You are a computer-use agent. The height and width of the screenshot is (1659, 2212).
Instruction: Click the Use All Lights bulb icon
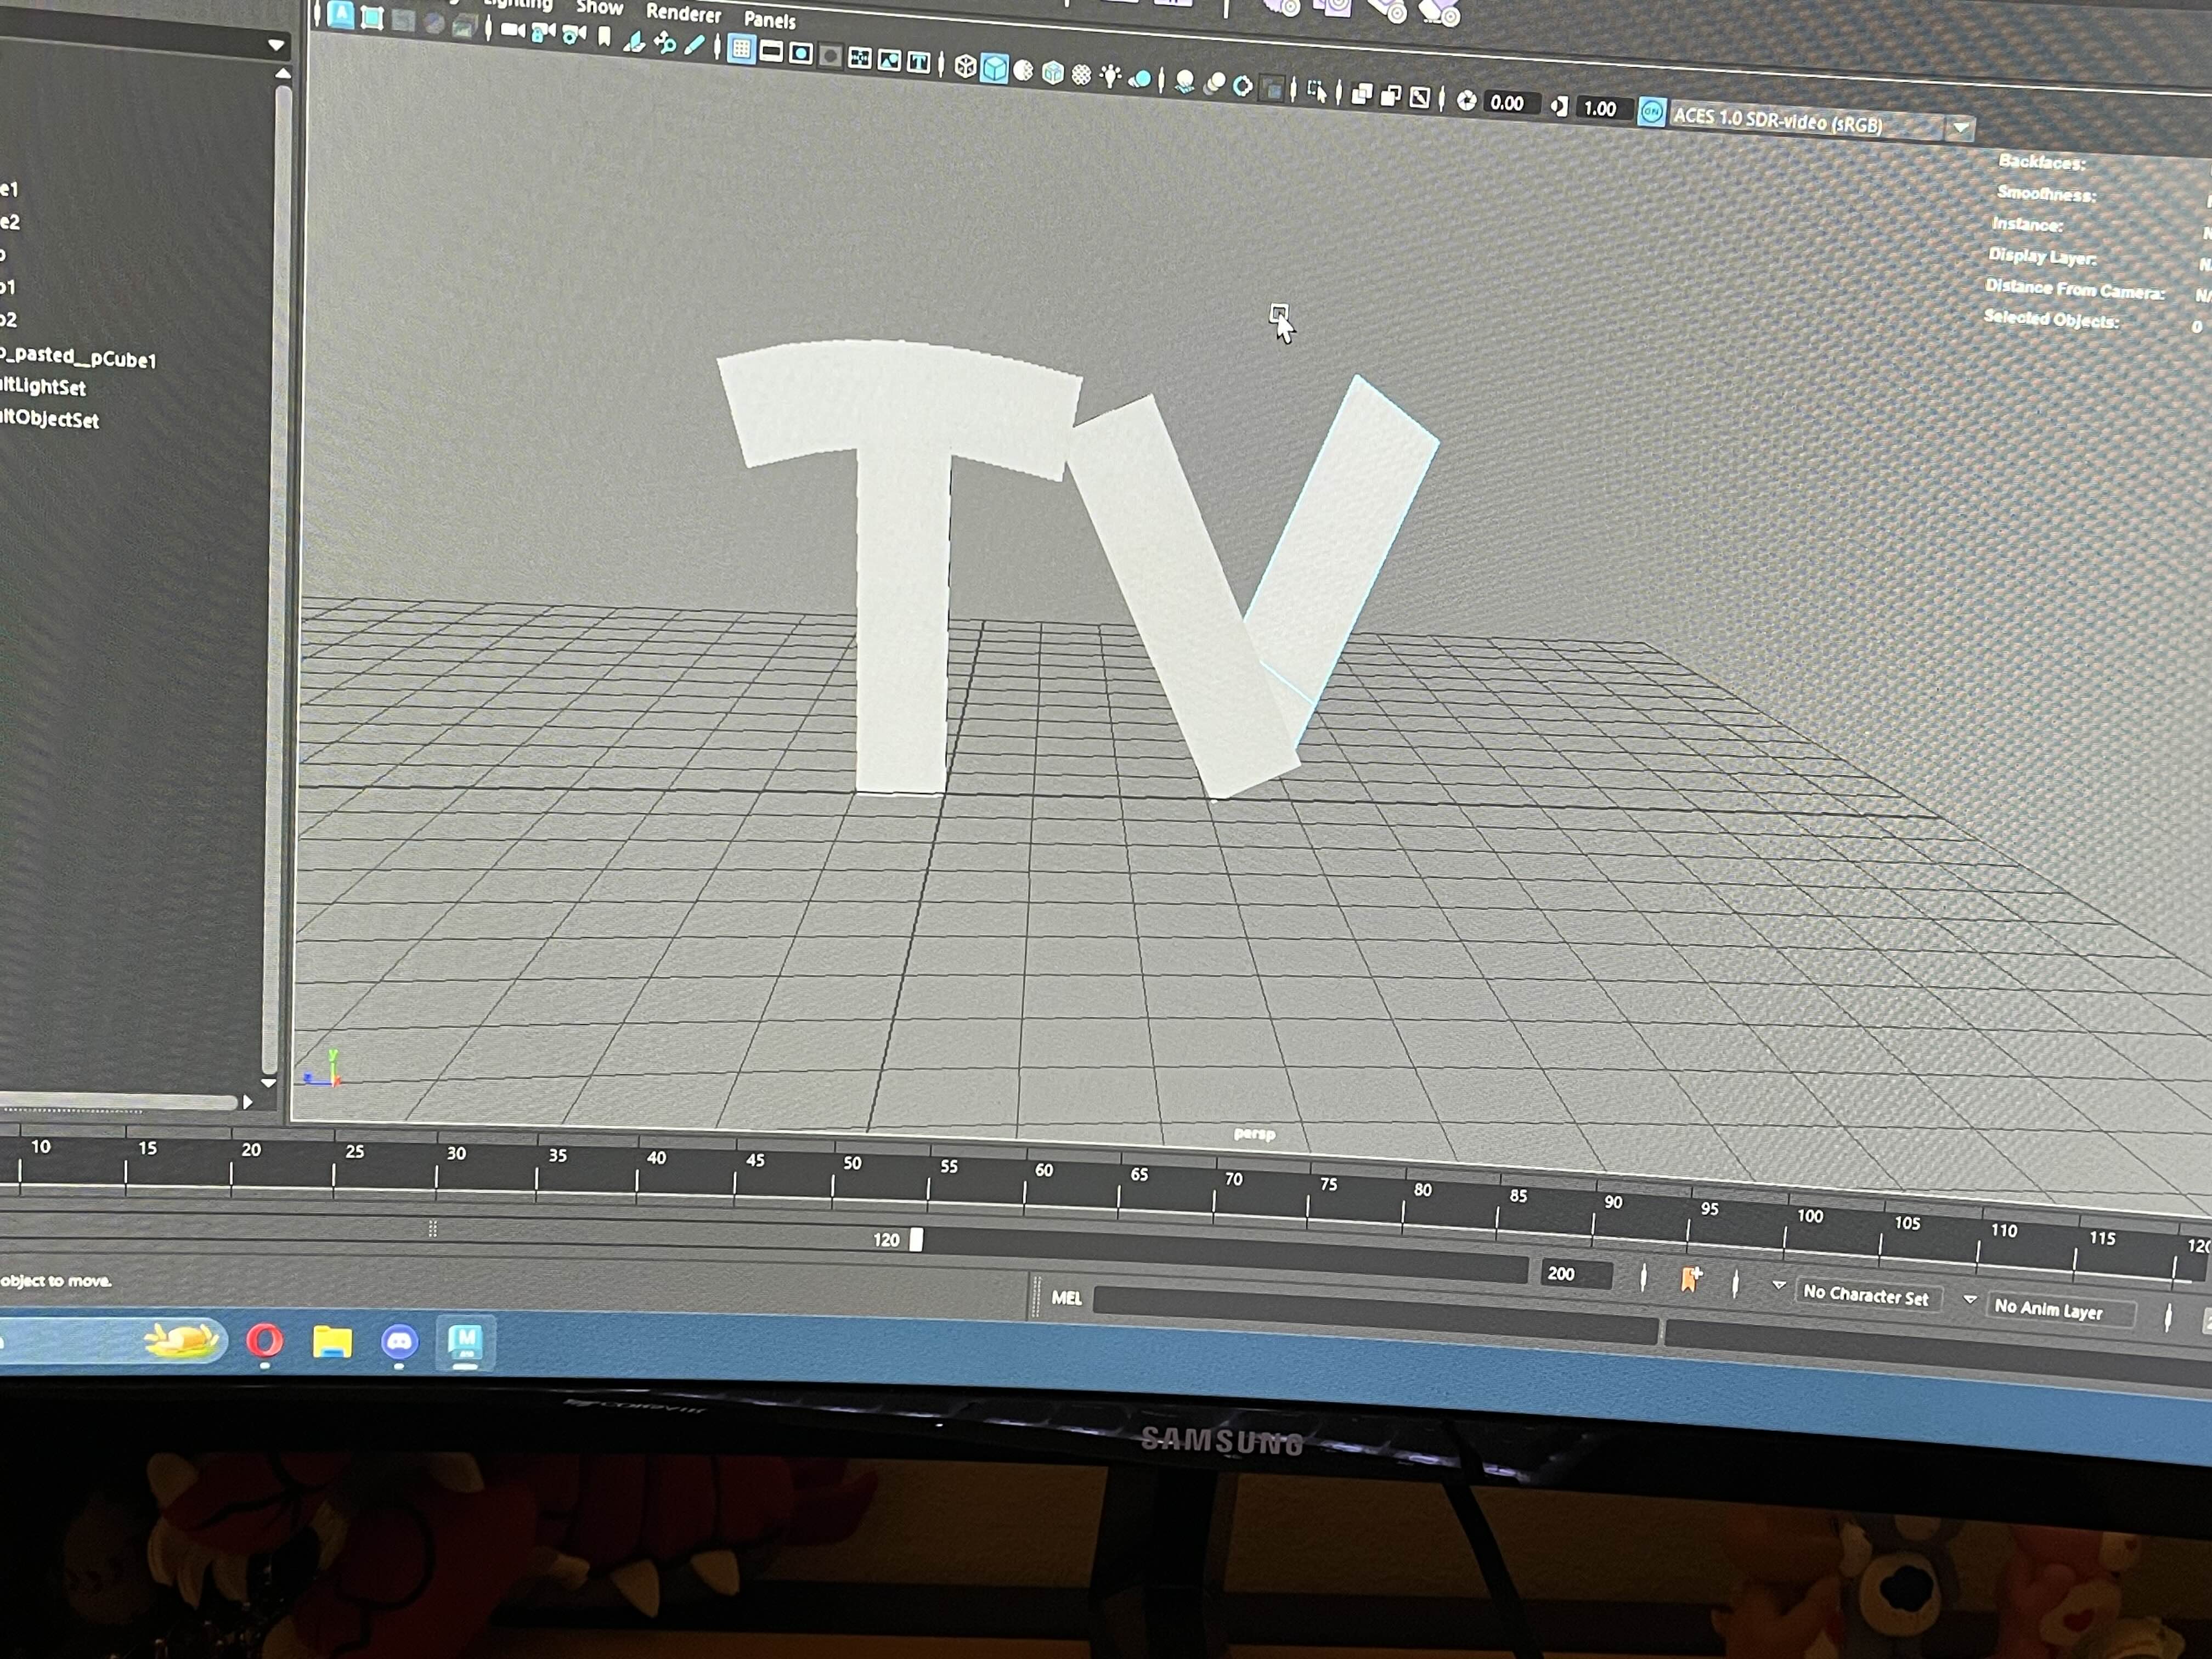tap(1110, 77)
